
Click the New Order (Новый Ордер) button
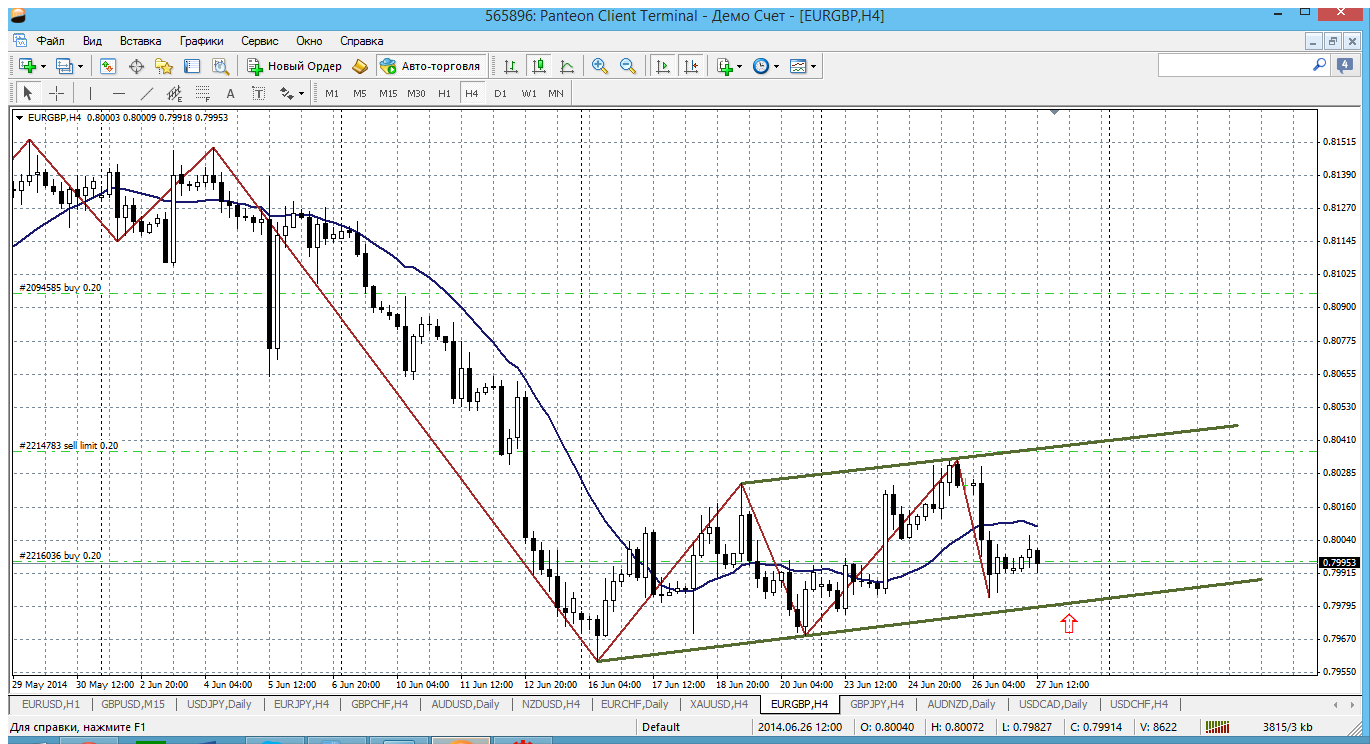[295, 66]
